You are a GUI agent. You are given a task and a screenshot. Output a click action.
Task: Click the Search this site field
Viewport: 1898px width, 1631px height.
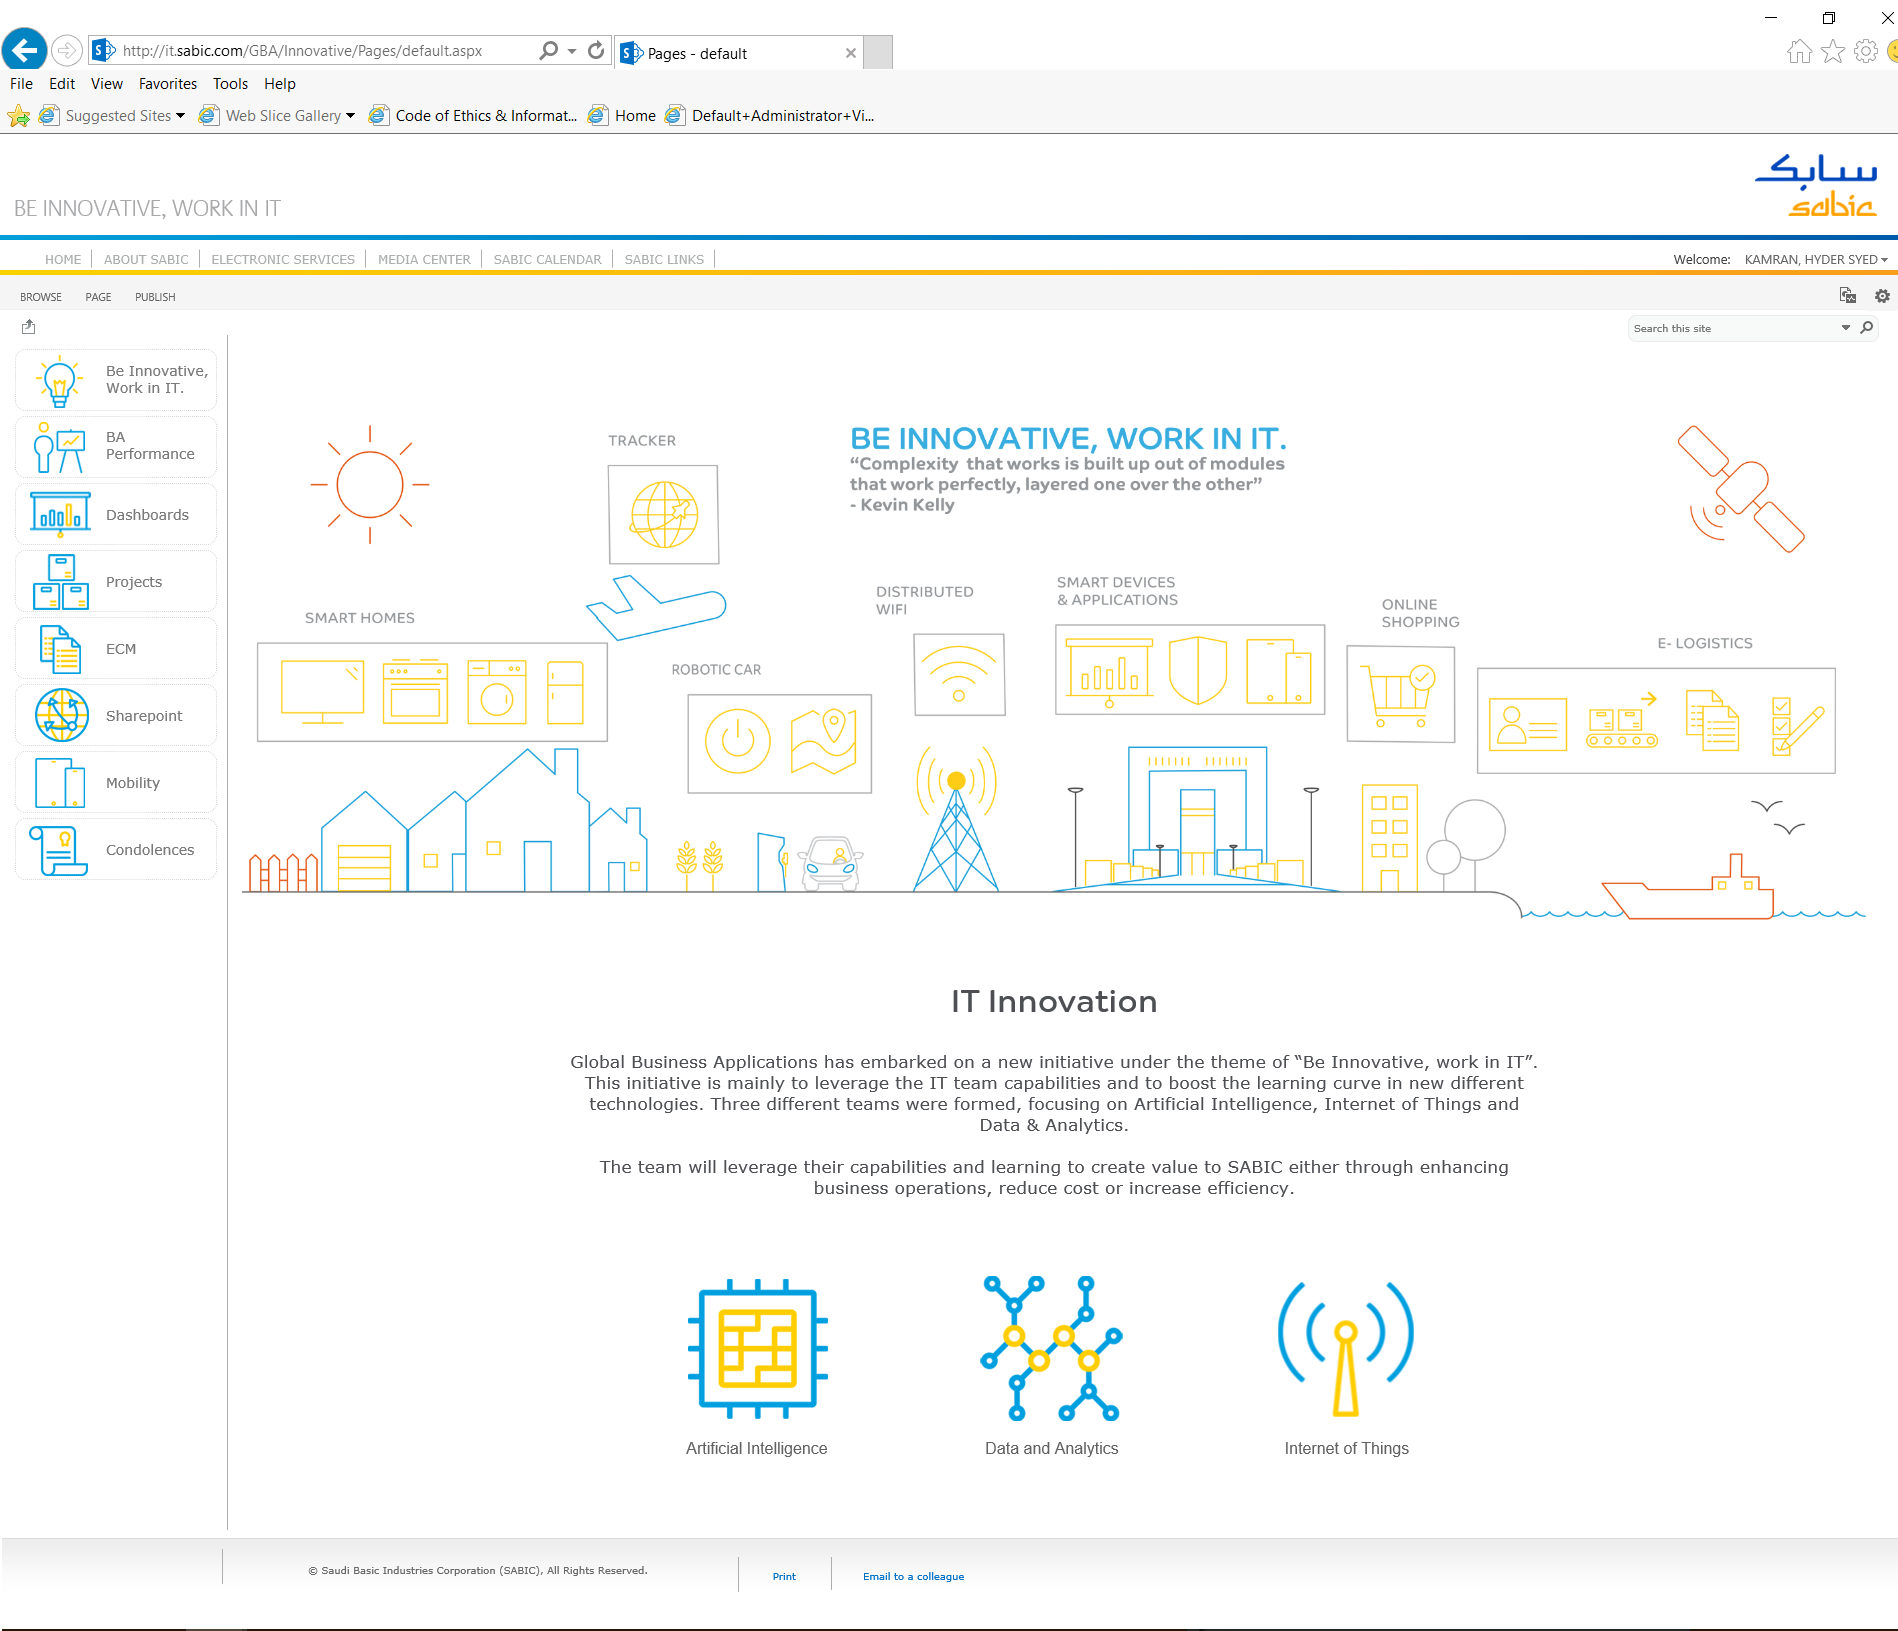point(1732,329)
